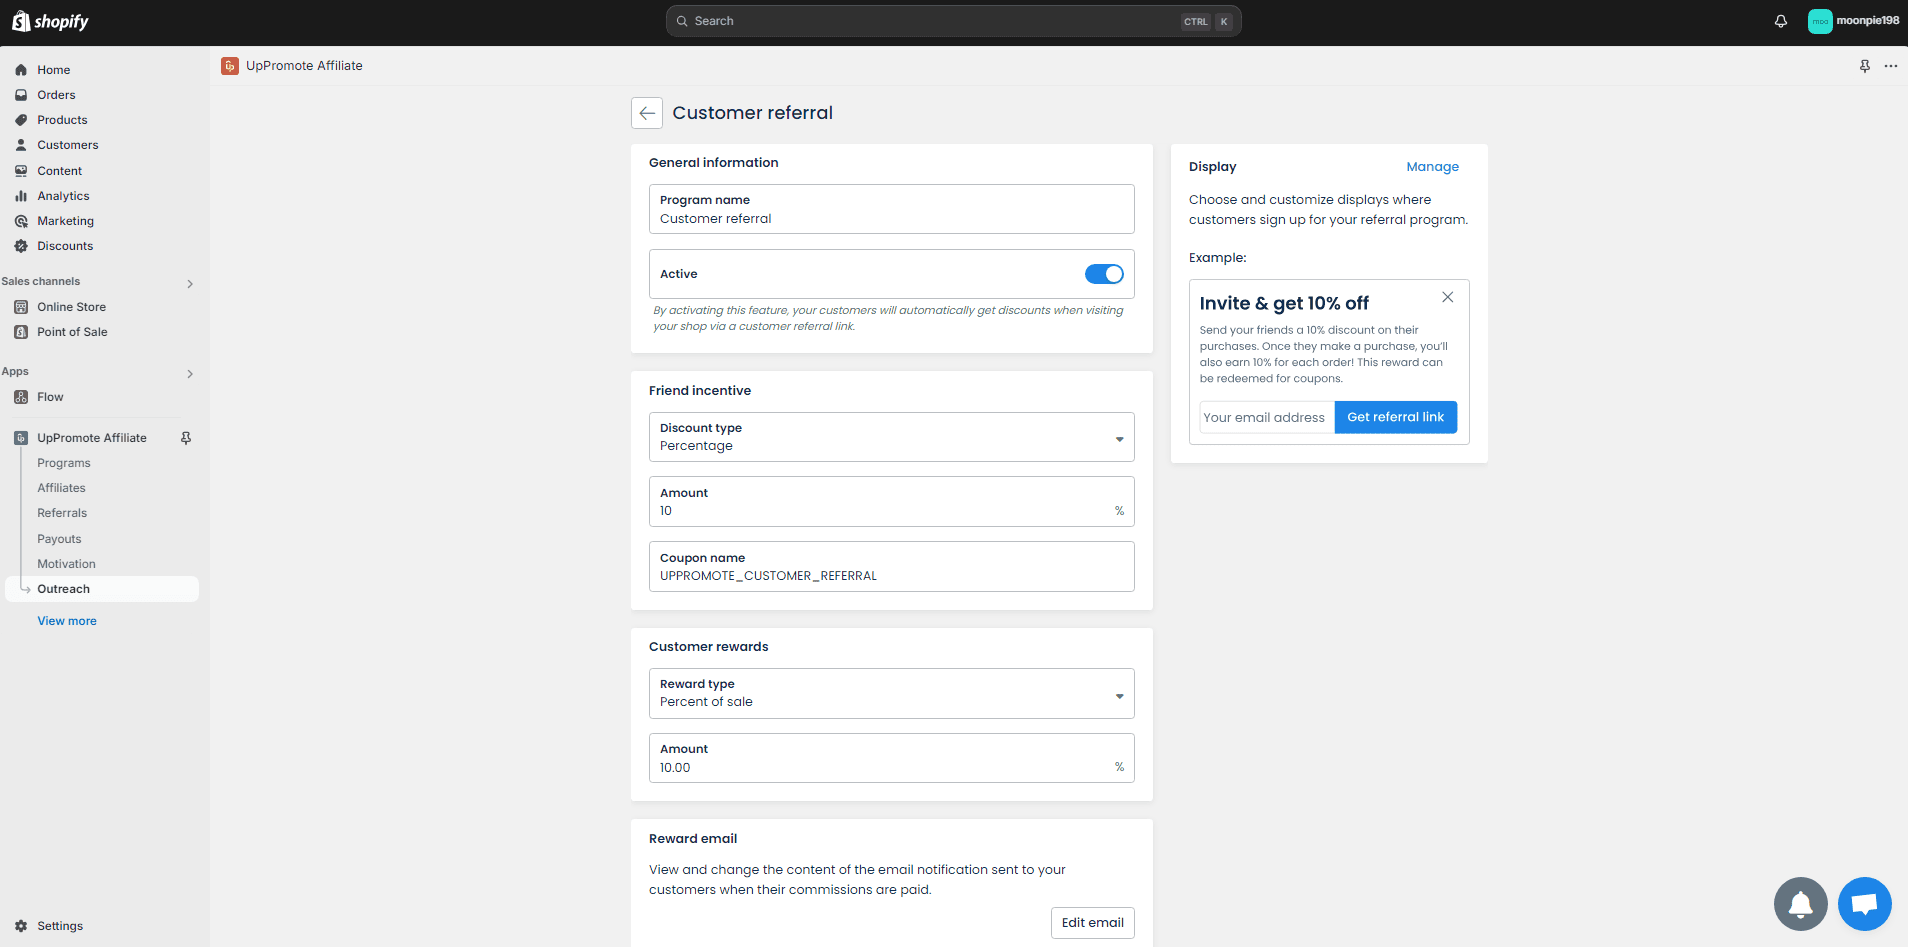Click the Friend incentive Amount field
Screen dimensions: 1908x947
[x=892, y=502]
